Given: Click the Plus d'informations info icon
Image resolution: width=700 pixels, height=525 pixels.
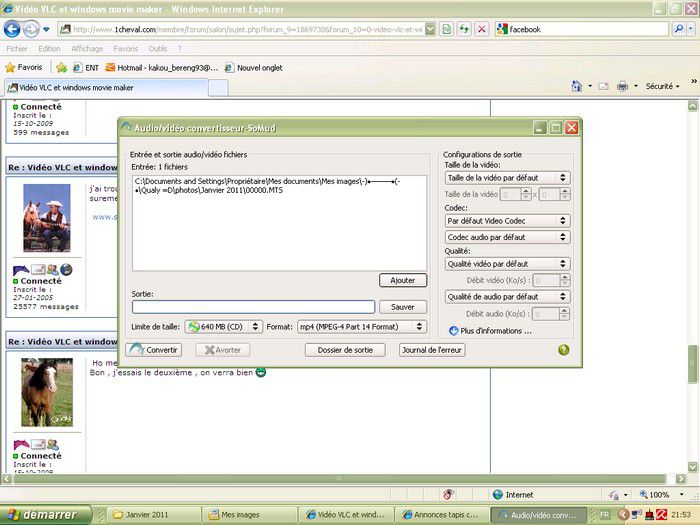Looking at the screenshot, I should pos(454,330).
